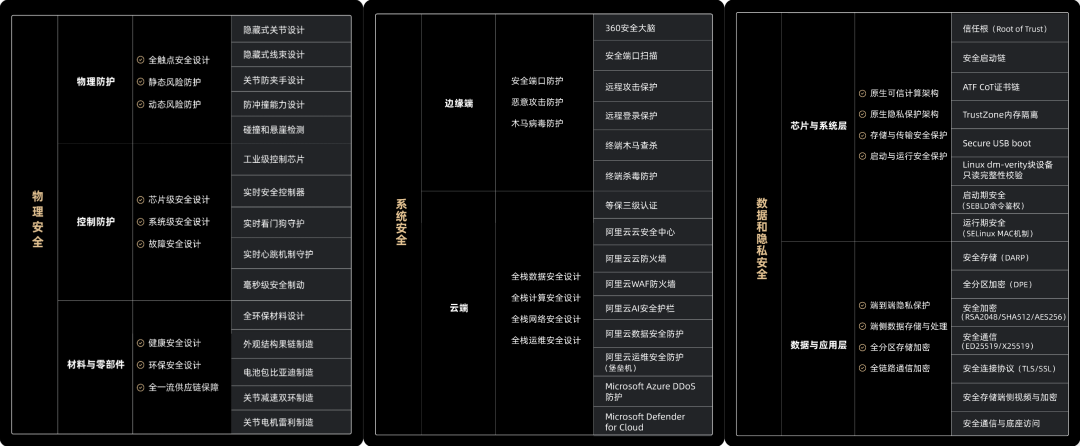The image size is (1080, 446).
Task: Click the check icon beside 故障安全设计
Action: (x=141, y=244)
